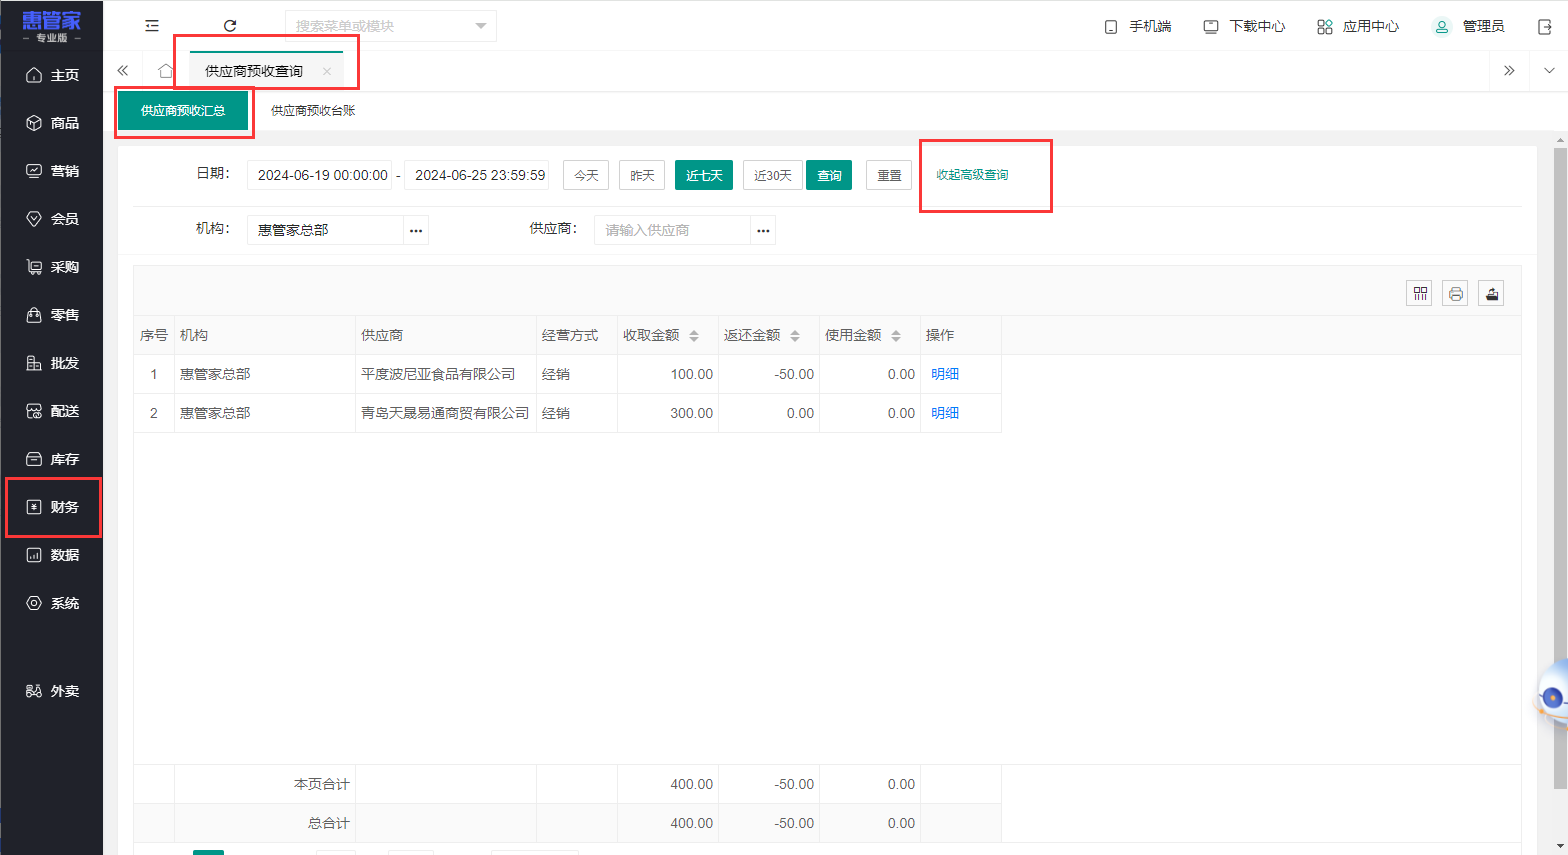Click the 经营方式 column header
This screenshot has height=855, width=1568.
click(x=577, y=335)
